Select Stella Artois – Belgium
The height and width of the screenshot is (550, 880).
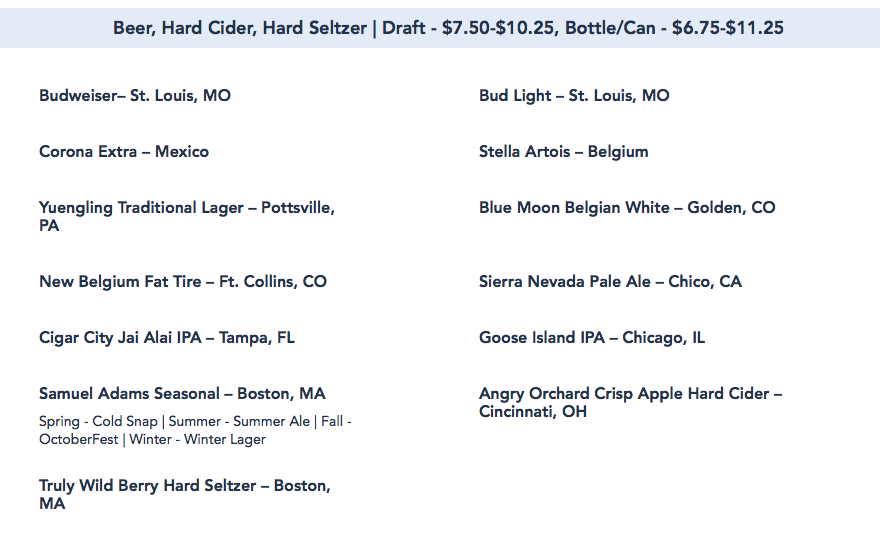[563, 152]
